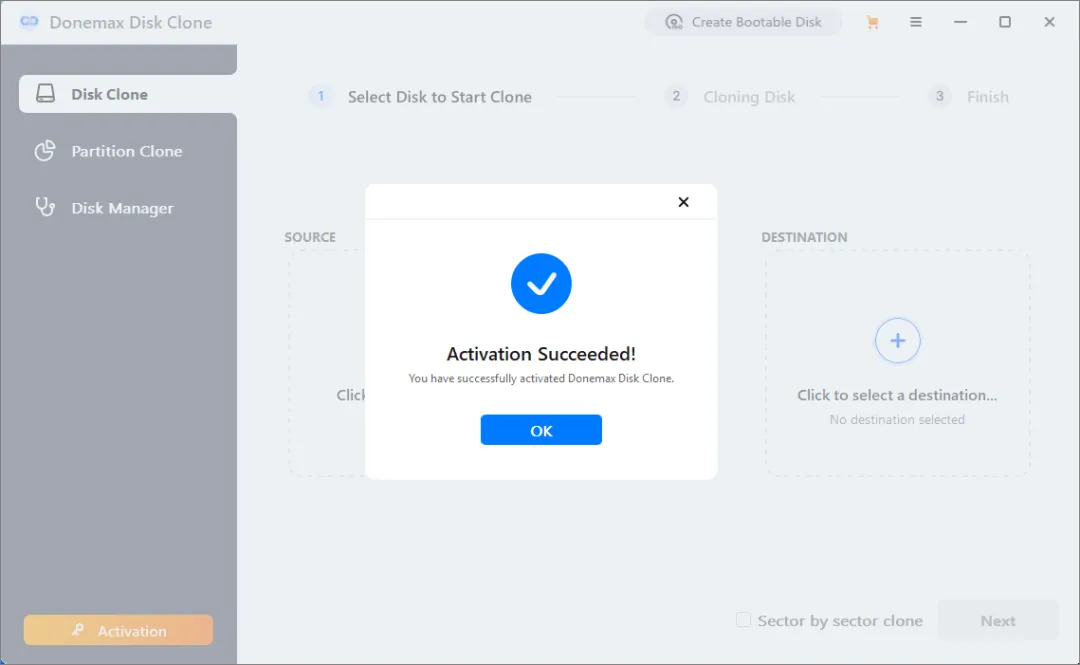Click the bootable disk icon in title bar

[x=674, y=22]
